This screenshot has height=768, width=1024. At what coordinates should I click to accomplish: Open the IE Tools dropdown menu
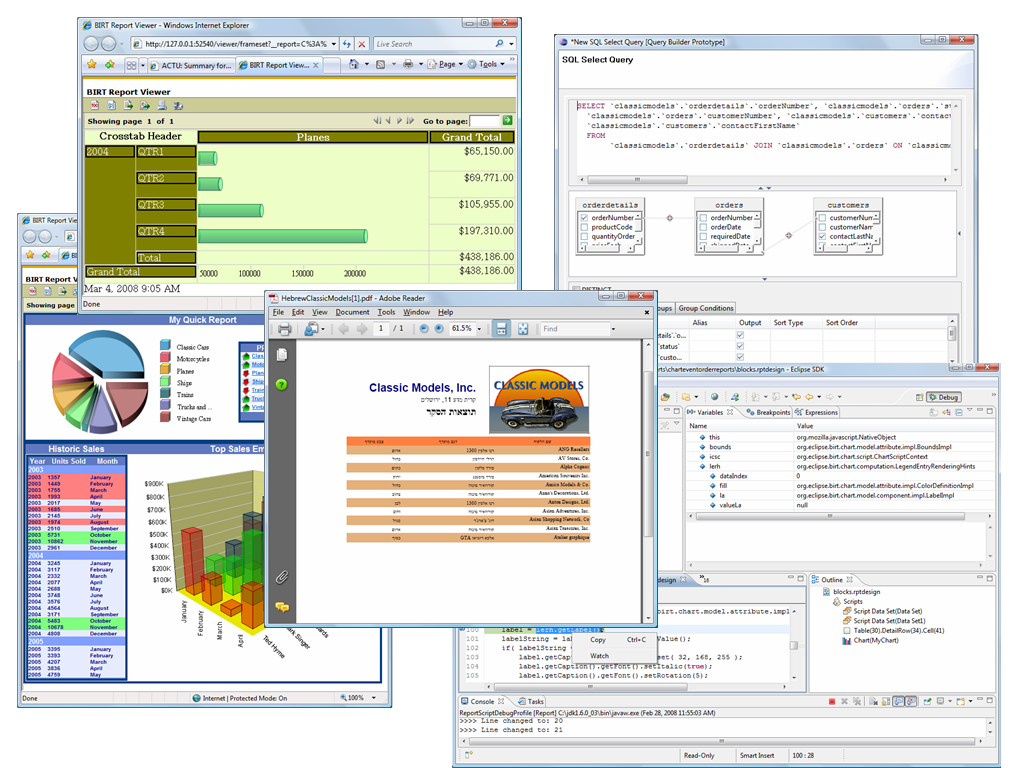pyautogui.click(x=490, y=65)
